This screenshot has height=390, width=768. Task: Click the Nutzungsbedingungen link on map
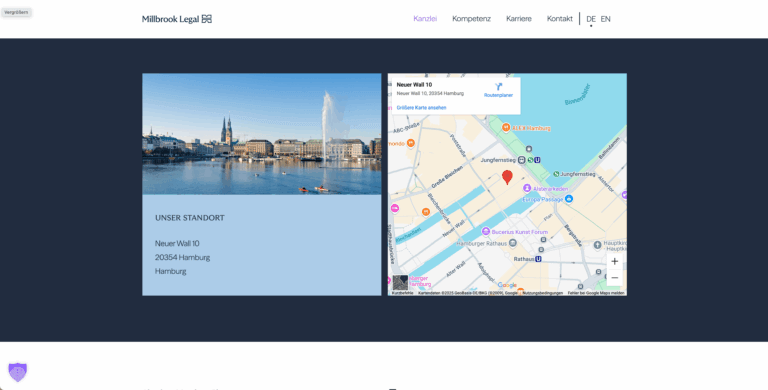[x=542, y=293]
